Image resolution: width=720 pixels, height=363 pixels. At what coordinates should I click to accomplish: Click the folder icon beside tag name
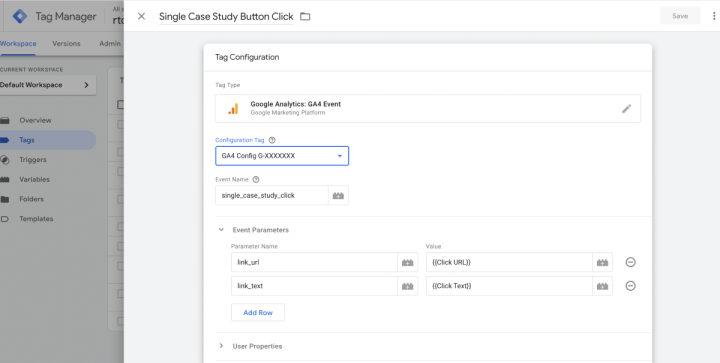[x=305, y=17]
